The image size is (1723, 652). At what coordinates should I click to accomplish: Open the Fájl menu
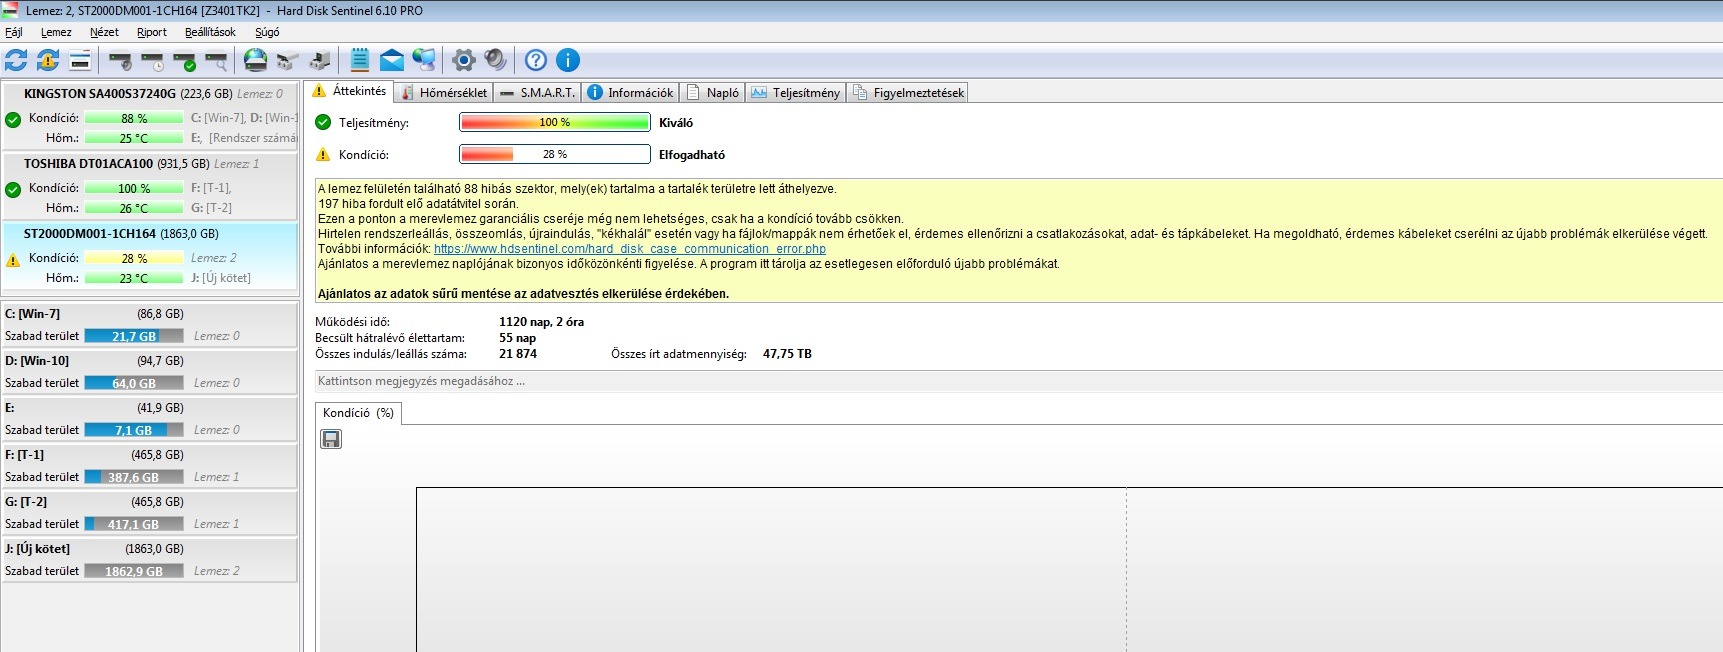point(14,32)
